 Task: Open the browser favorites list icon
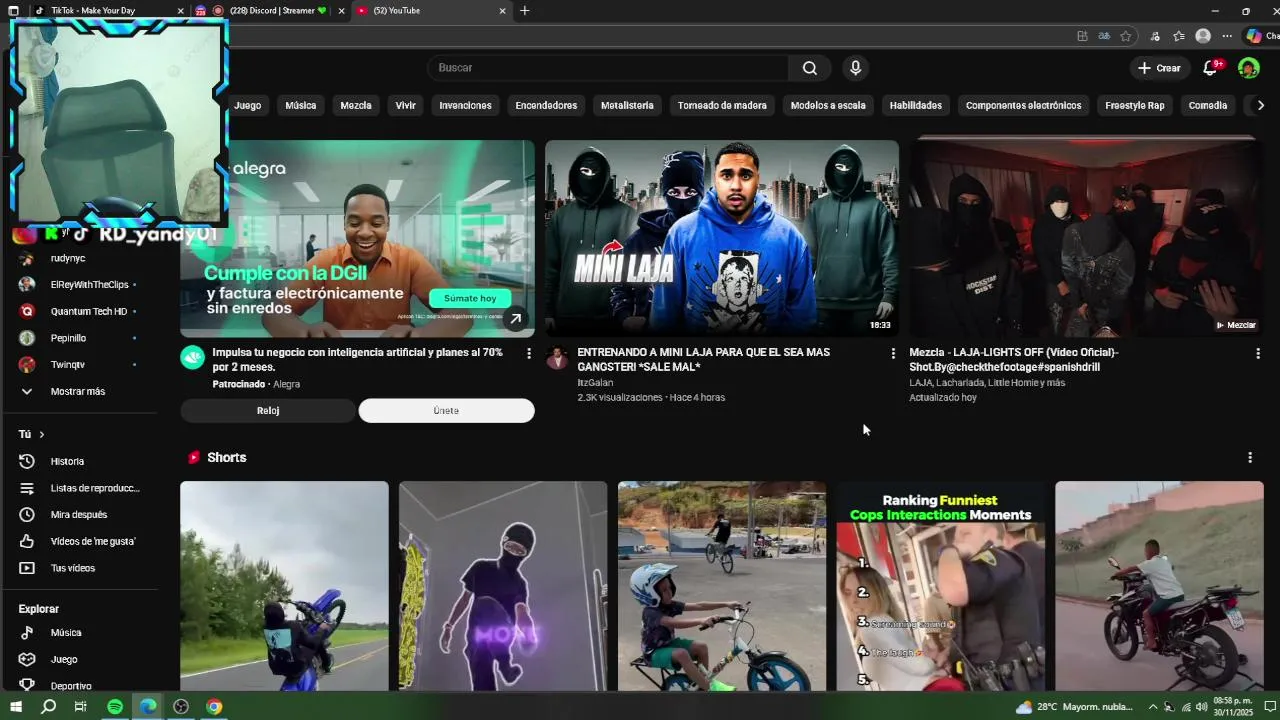[1179, 36]
